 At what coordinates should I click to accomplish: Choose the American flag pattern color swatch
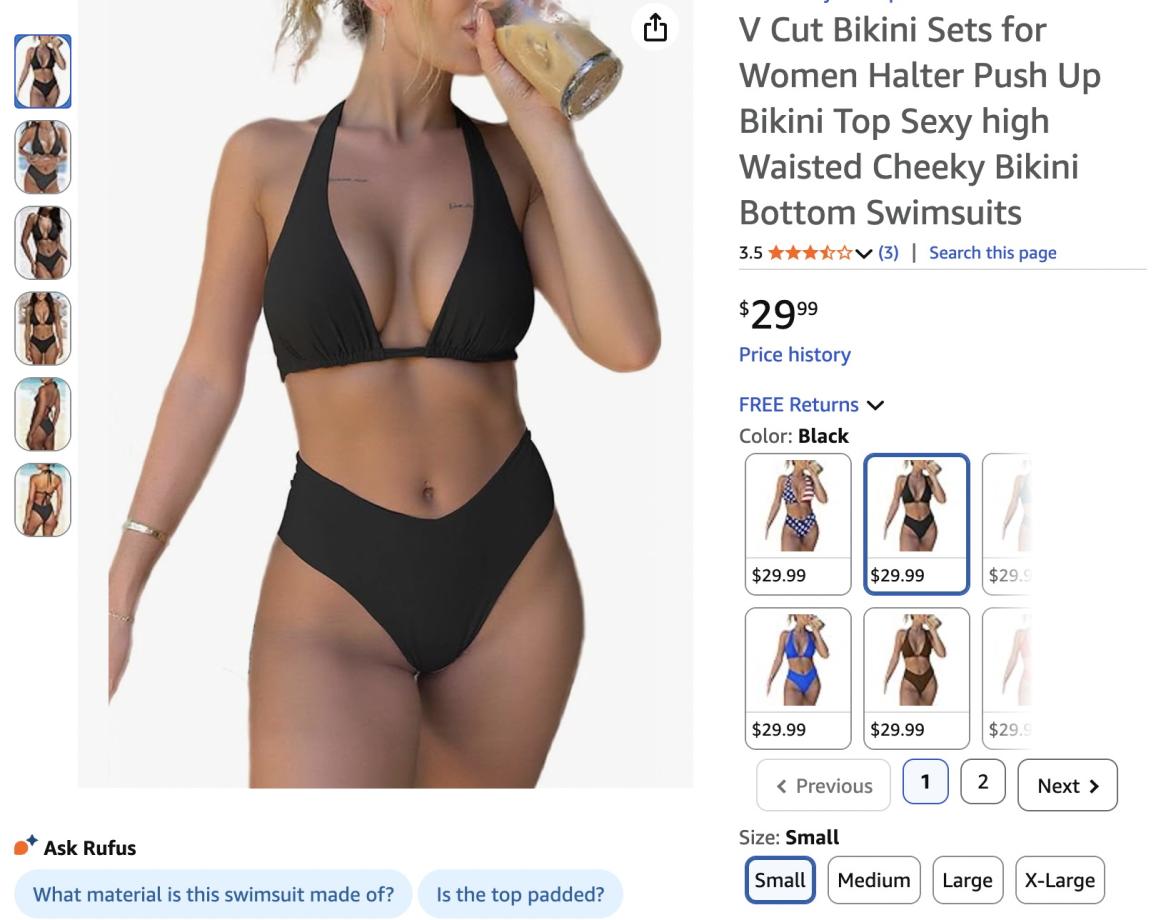click(x=798, y=523)
